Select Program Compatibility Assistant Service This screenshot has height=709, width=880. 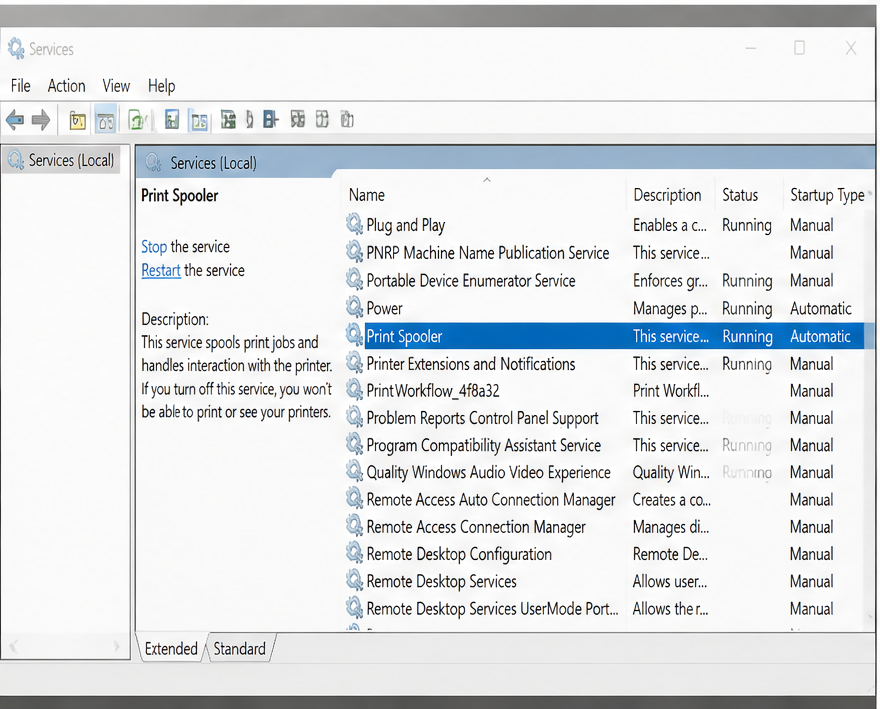(x=484, y=445)
